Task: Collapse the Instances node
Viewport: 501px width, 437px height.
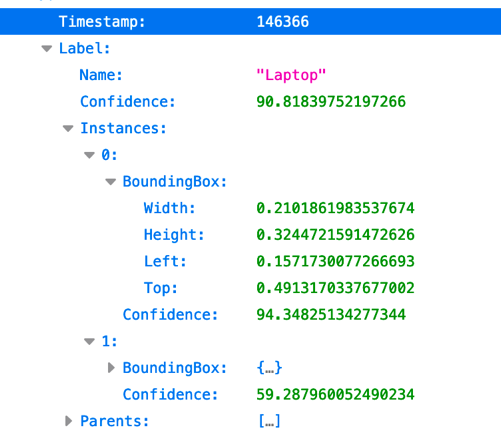Action: click(x=68, y=129)
